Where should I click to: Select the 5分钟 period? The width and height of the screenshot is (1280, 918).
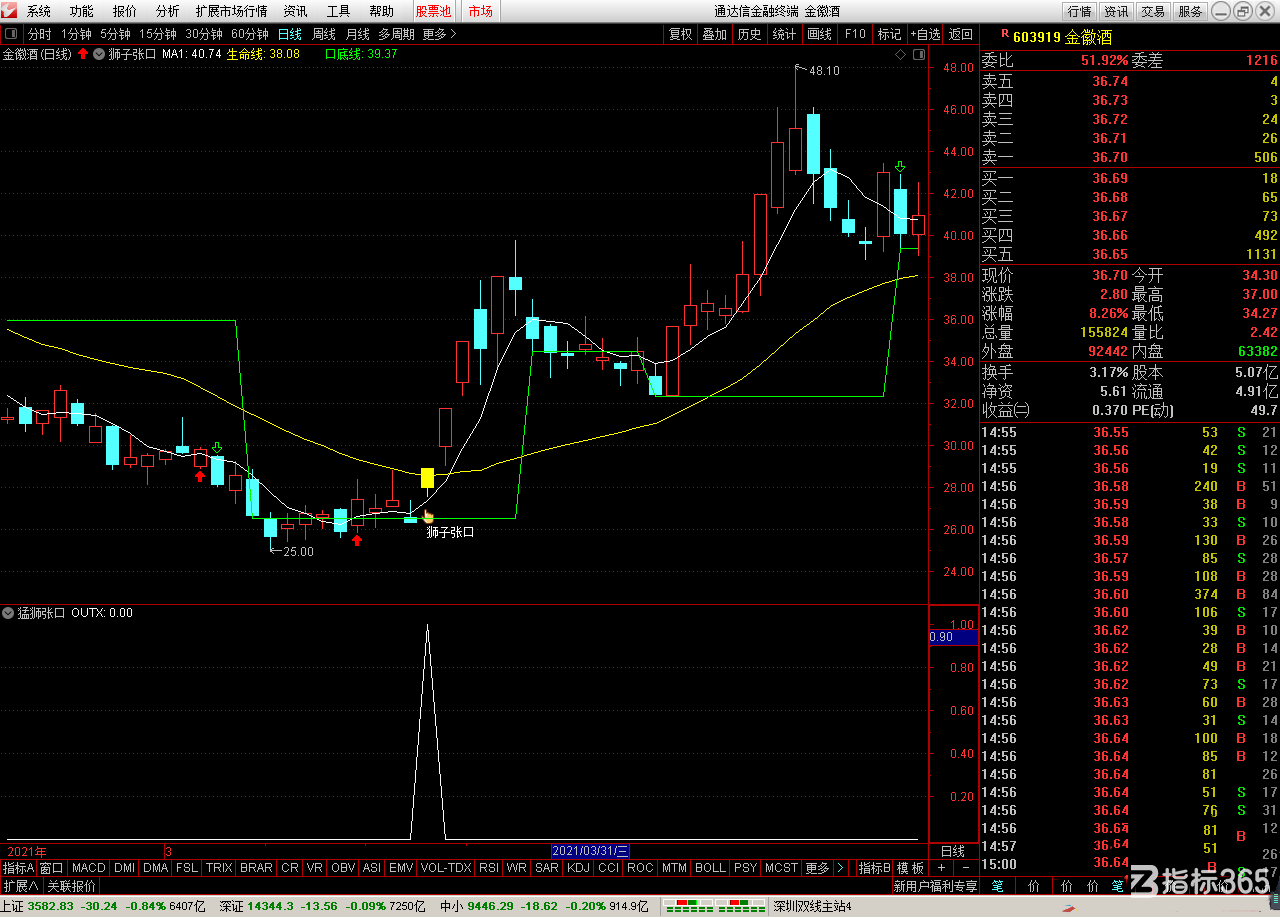(x=115, y=34)
